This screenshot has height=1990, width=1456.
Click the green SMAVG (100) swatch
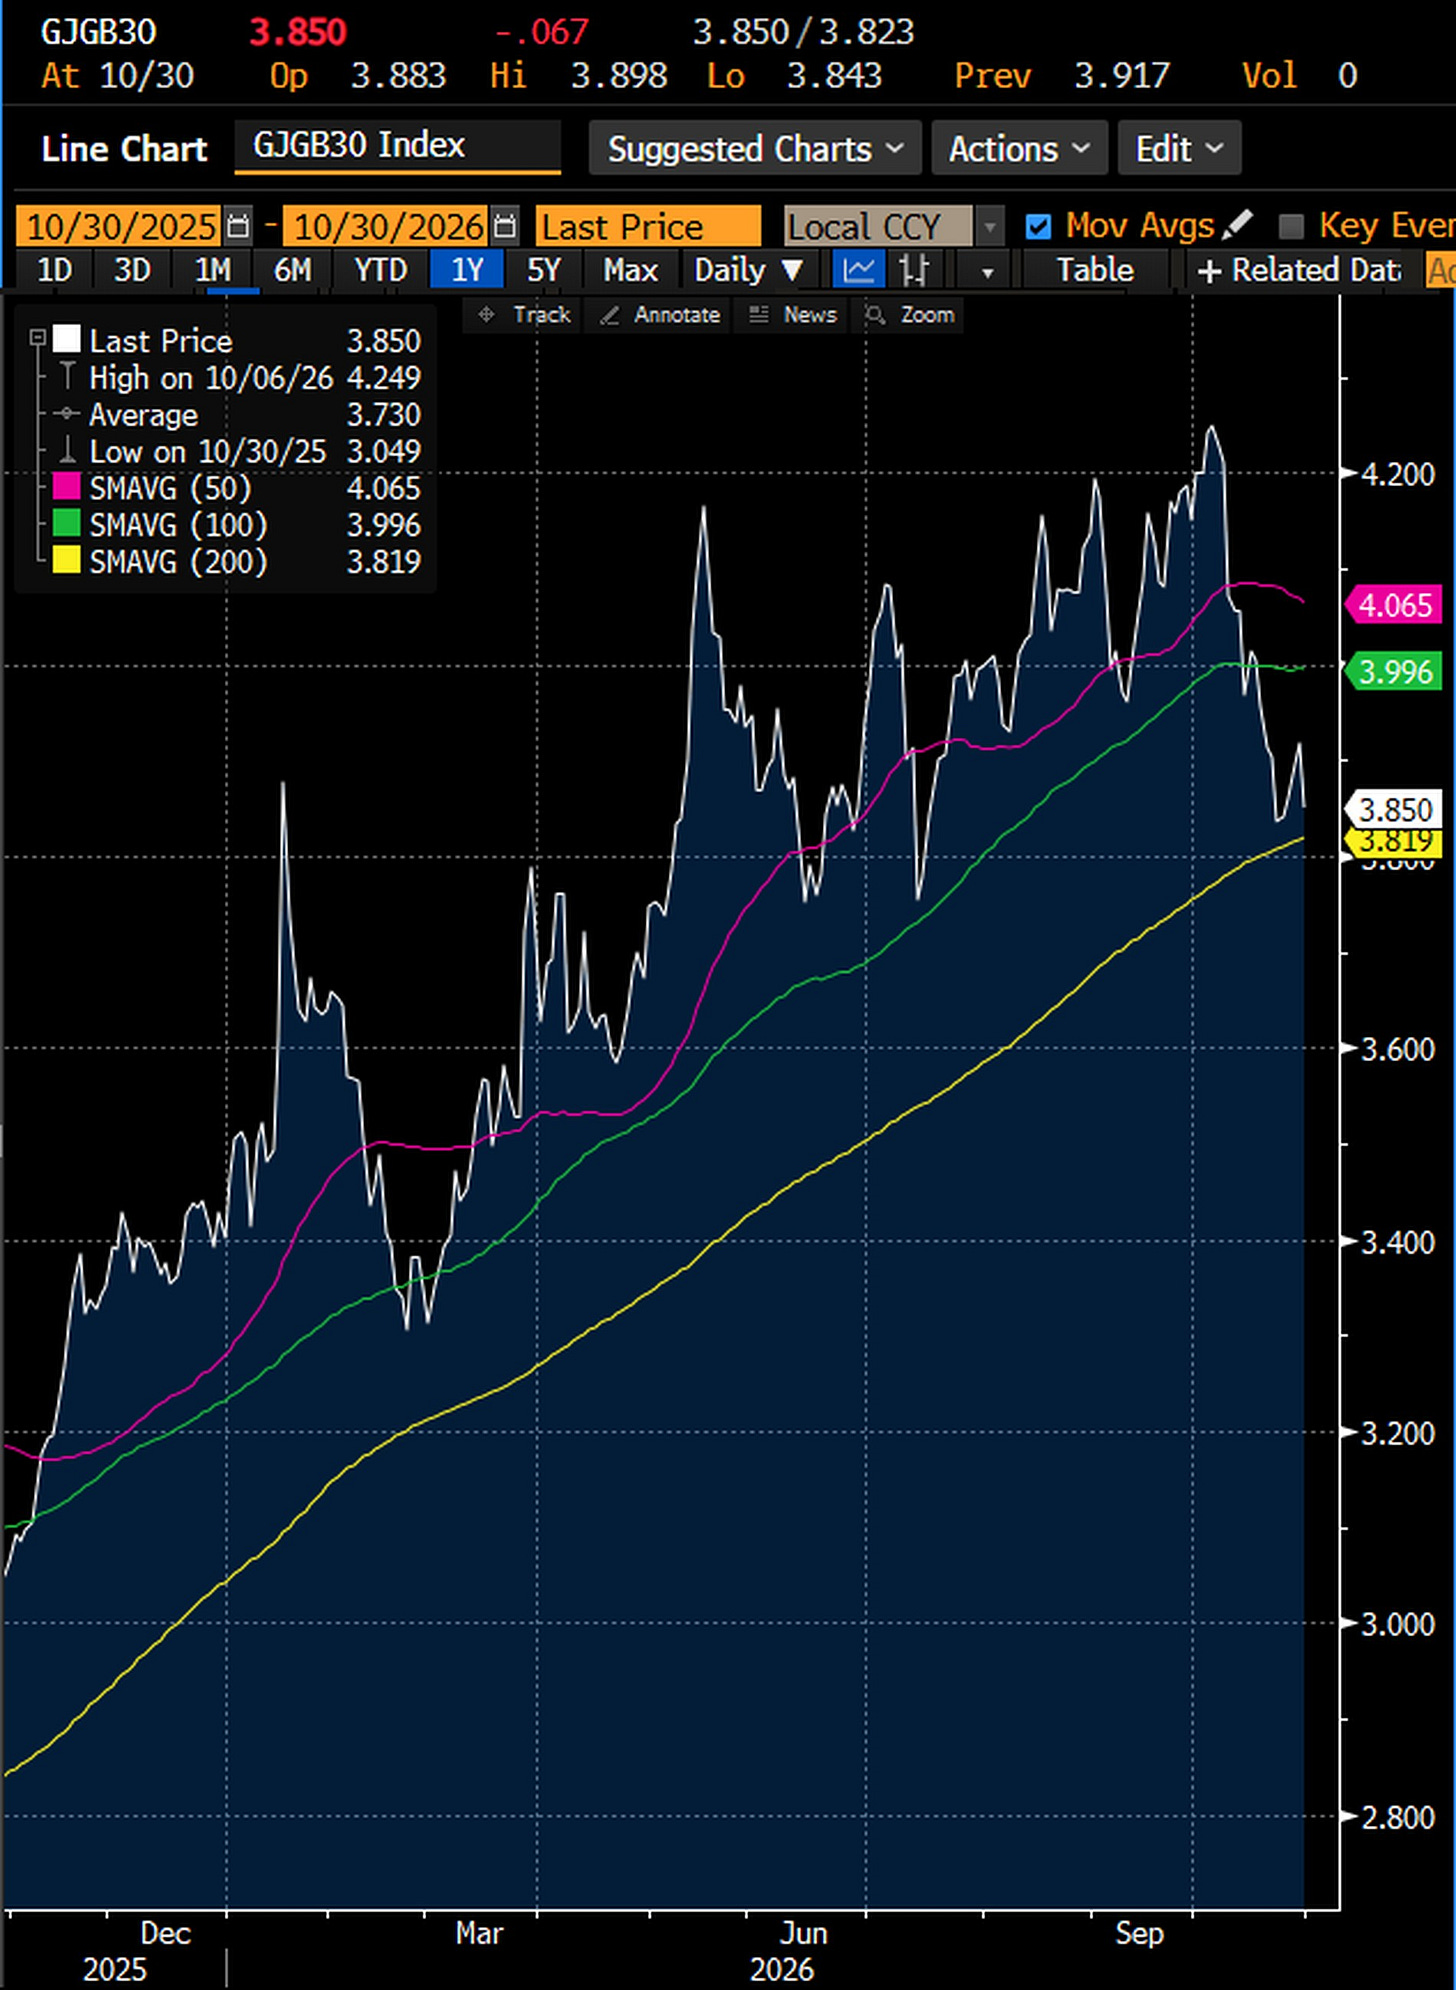point(67,524)
